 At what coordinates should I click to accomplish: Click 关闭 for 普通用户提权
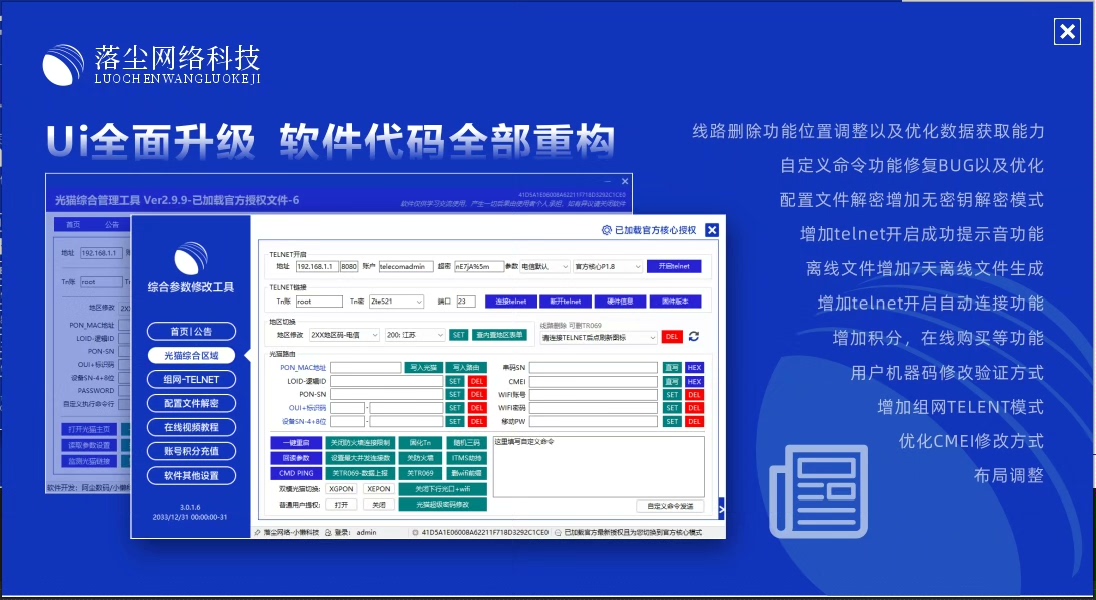coord(379,505)
